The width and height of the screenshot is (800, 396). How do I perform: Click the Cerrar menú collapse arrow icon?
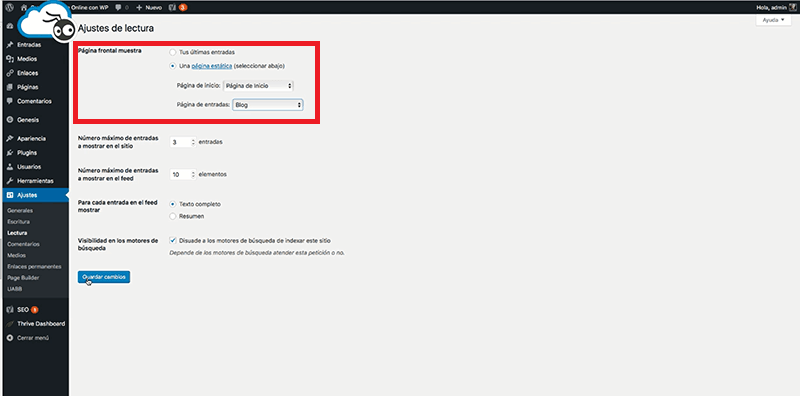(10, 338)
